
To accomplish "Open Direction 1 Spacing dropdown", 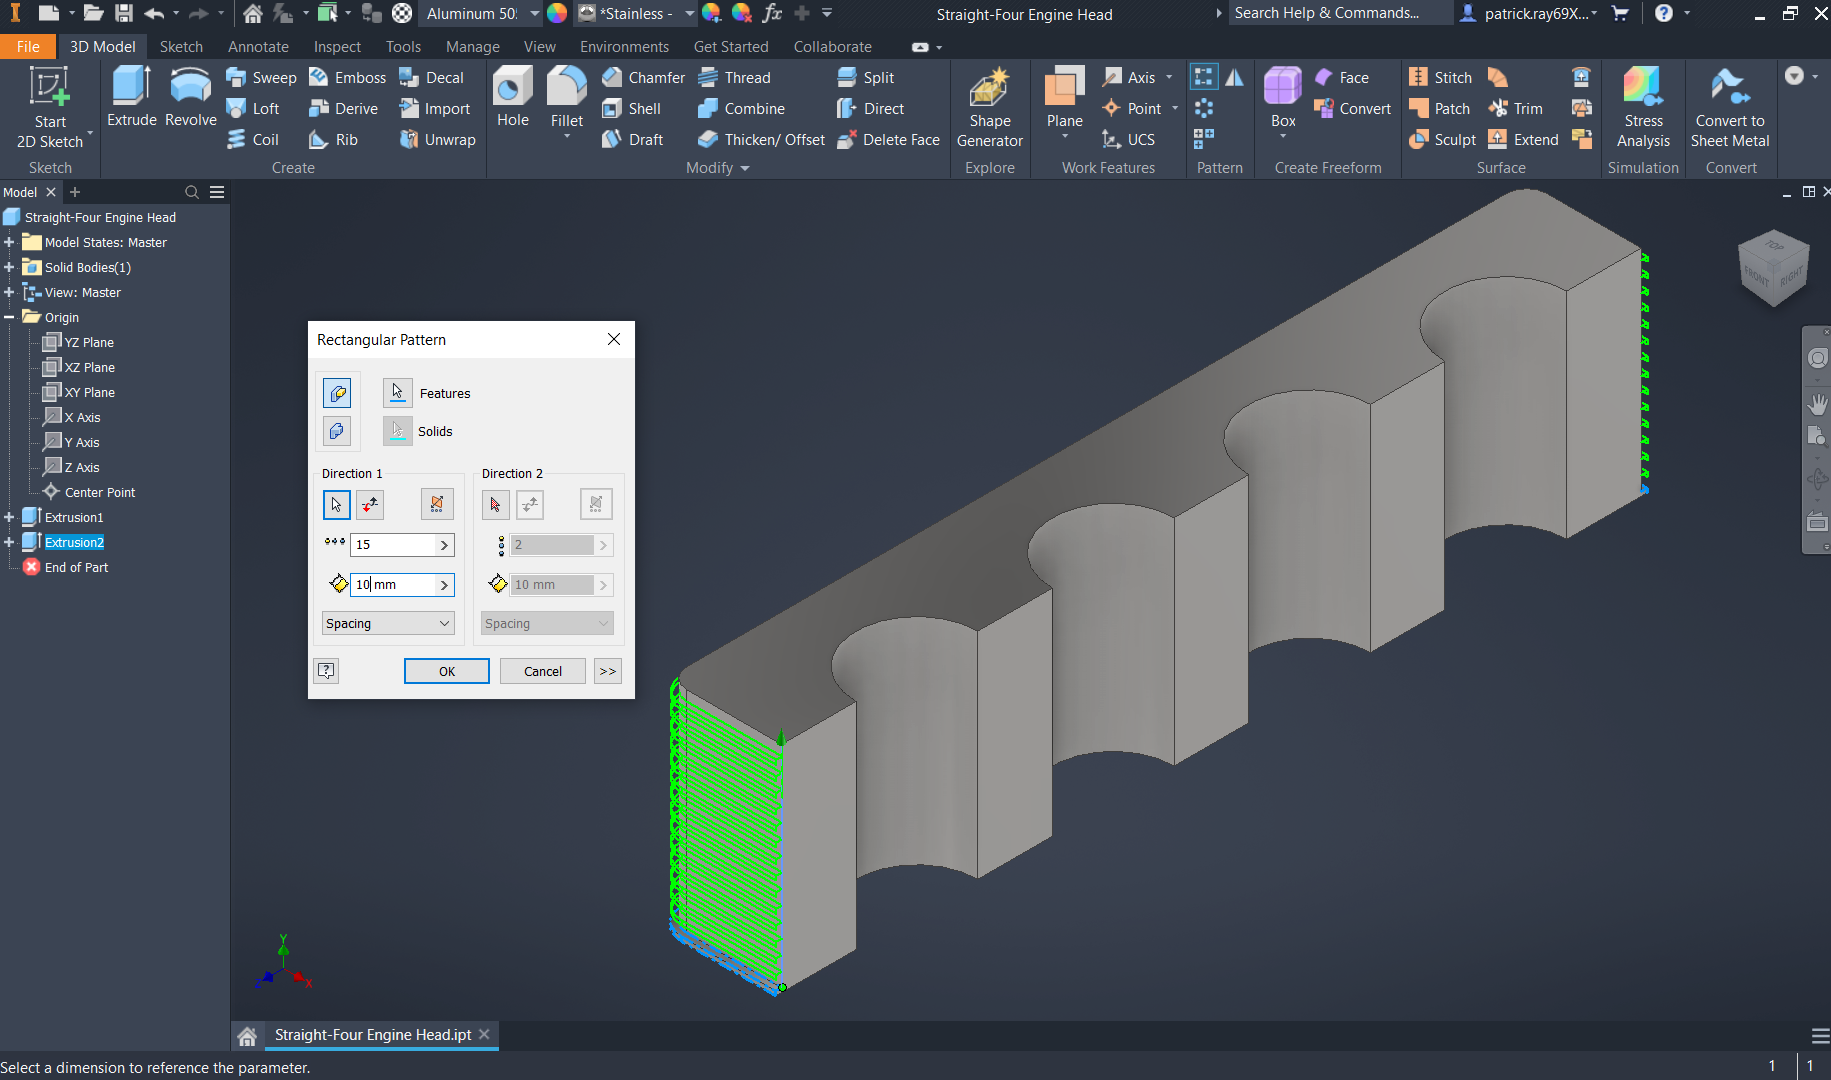I will (388, 623).
